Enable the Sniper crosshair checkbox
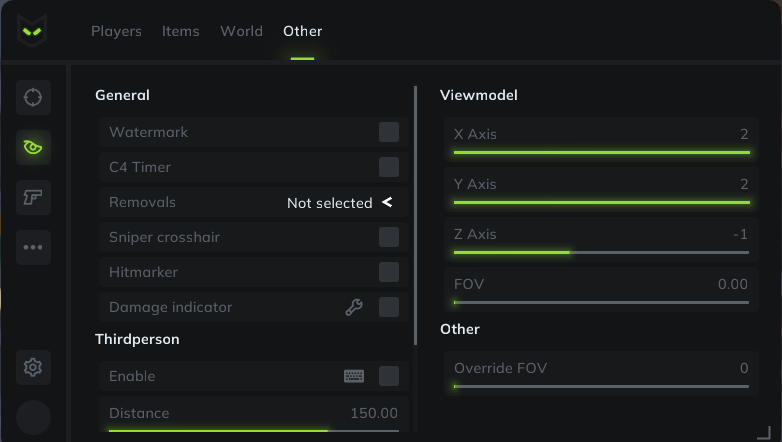782x442 pixels. click(x=389, y=237)
